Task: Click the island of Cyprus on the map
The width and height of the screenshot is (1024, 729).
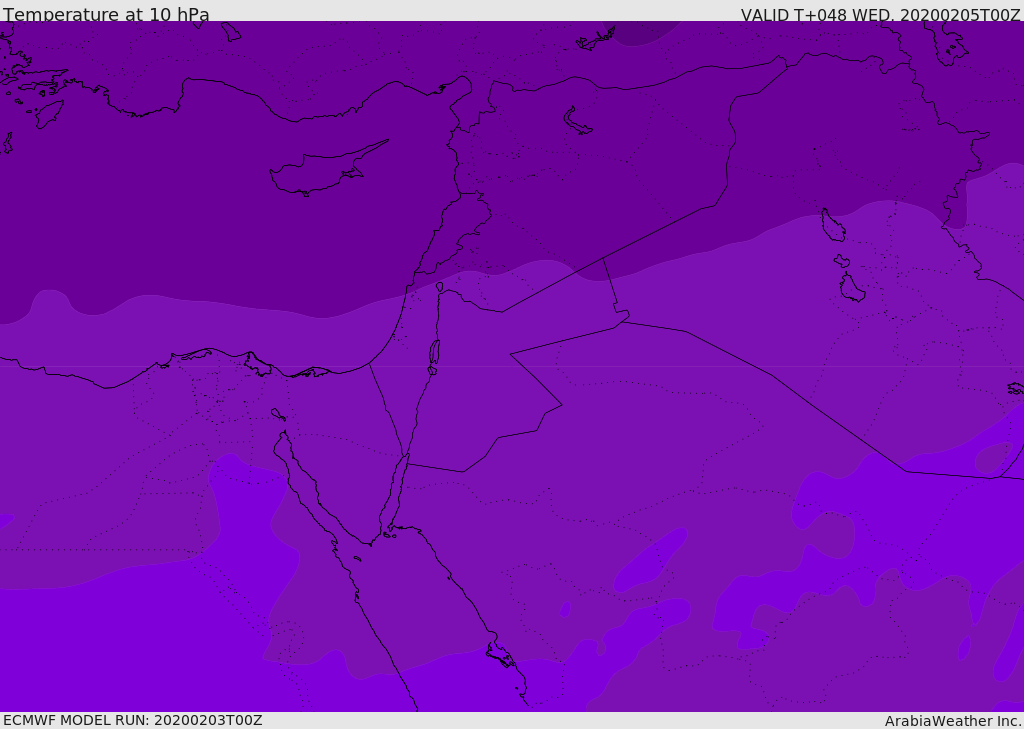Action: pyautogui.click(x=327, y=169)
